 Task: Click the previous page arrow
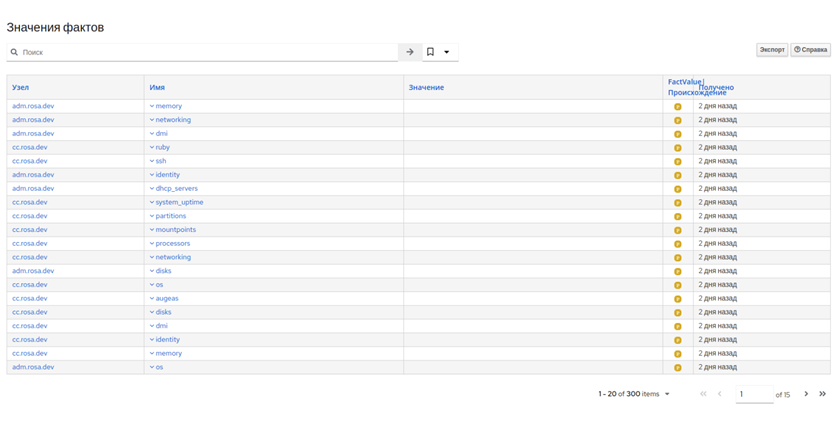(x=720, y=394)
